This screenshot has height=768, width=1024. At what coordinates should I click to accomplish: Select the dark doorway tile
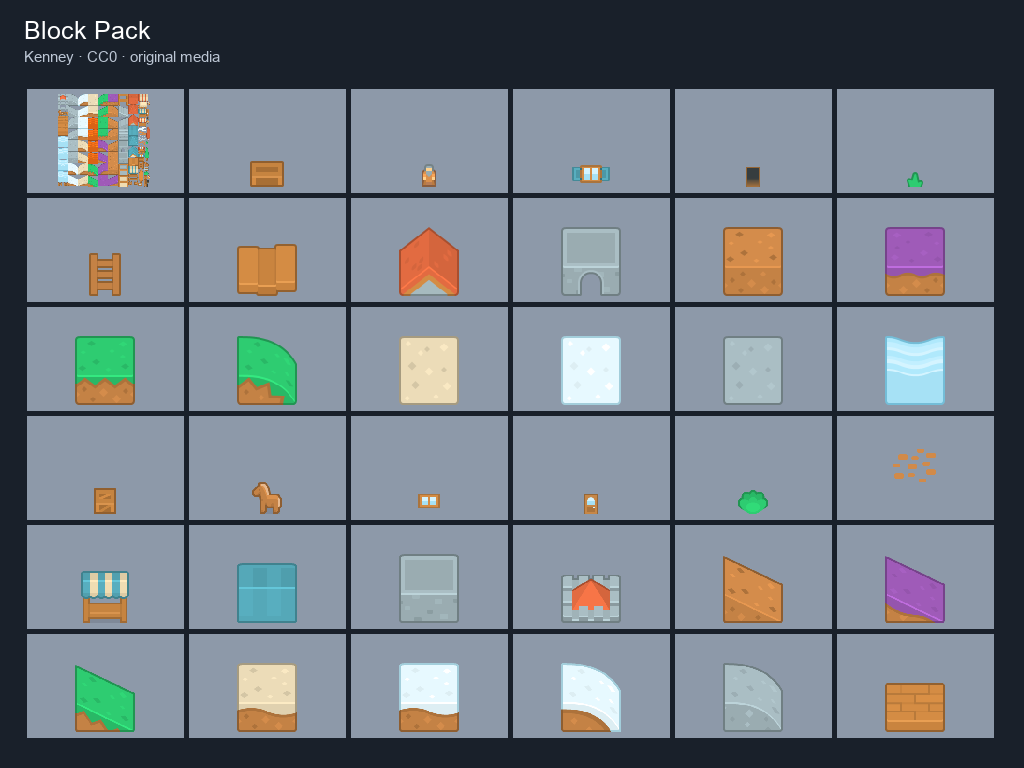click(x=753, y=177)
